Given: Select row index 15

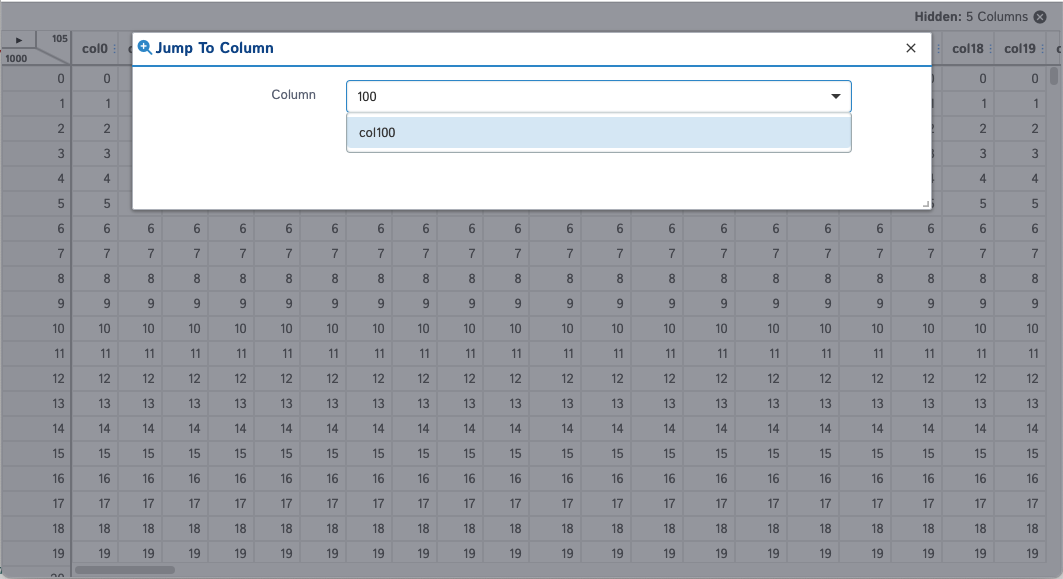Looking at the screenshot, I should point(37,454).
